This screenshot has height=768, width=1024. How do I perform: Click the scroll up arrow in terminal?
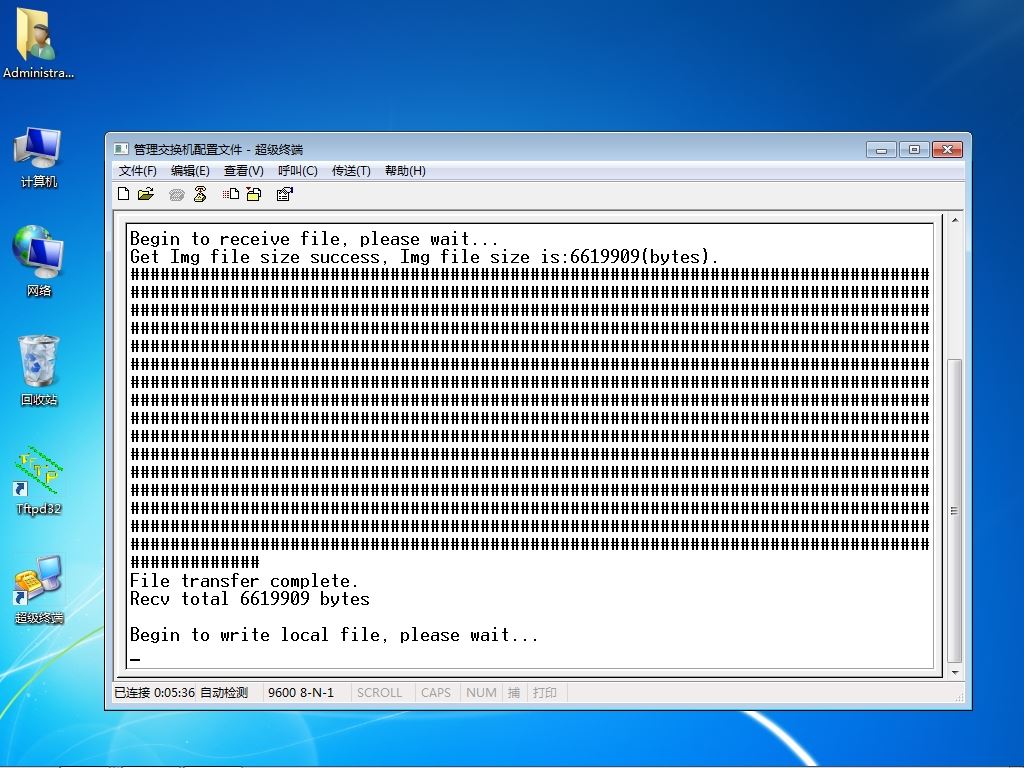(955, 221)
